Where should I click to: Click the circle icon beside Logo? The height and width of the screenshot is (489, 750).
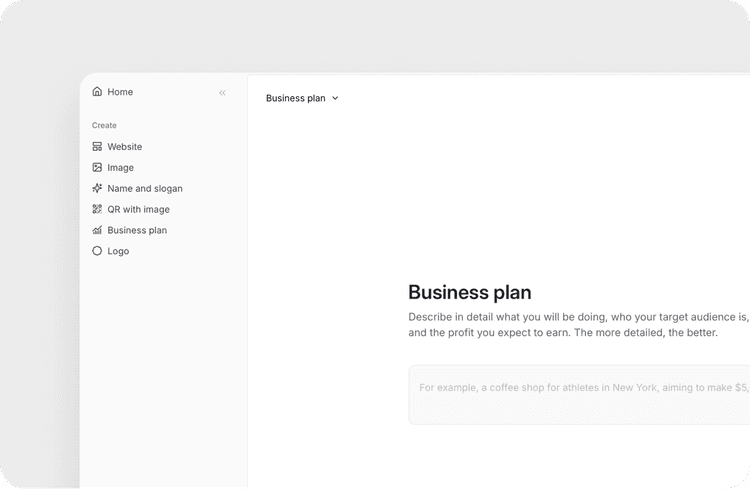[97, 252]
